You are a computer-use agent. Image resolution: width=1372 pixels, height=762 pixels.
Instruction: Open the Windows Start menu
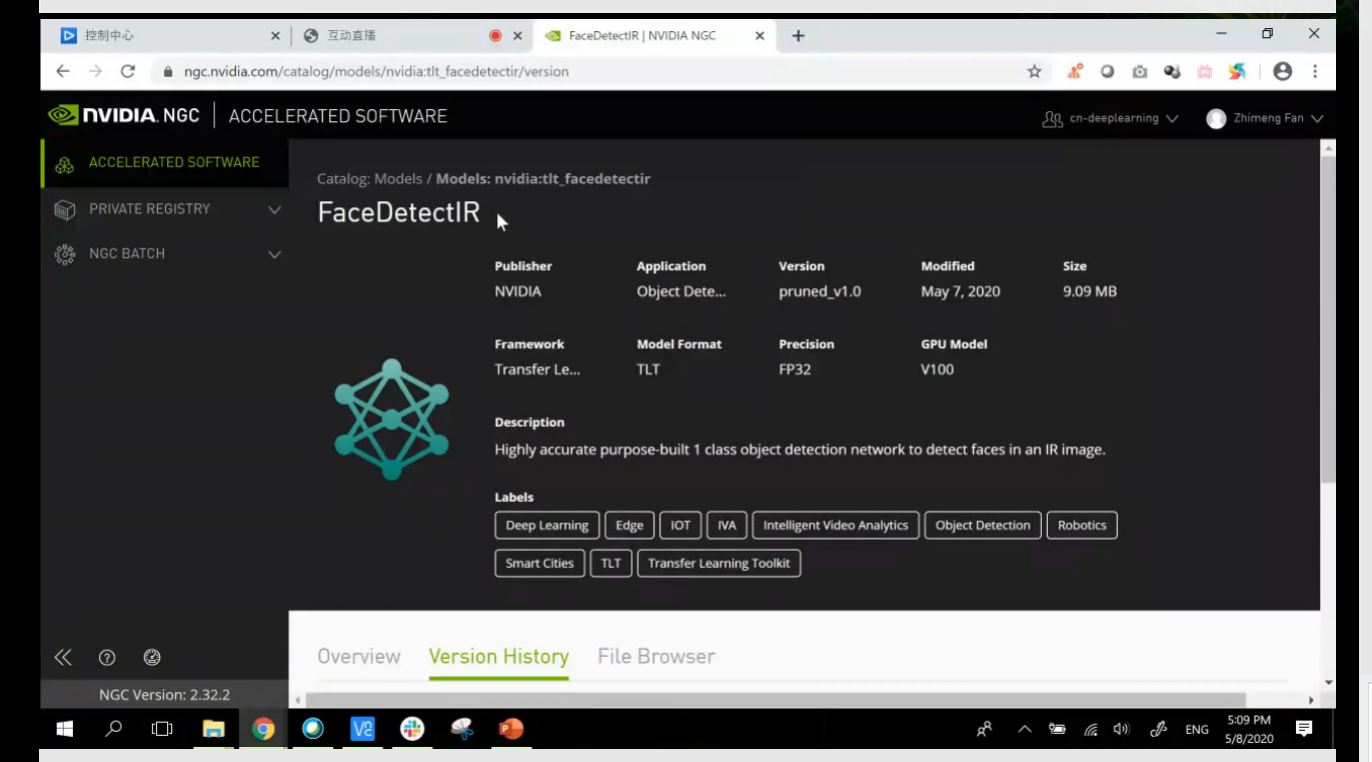pyautogui.click(x=65, y=729)
